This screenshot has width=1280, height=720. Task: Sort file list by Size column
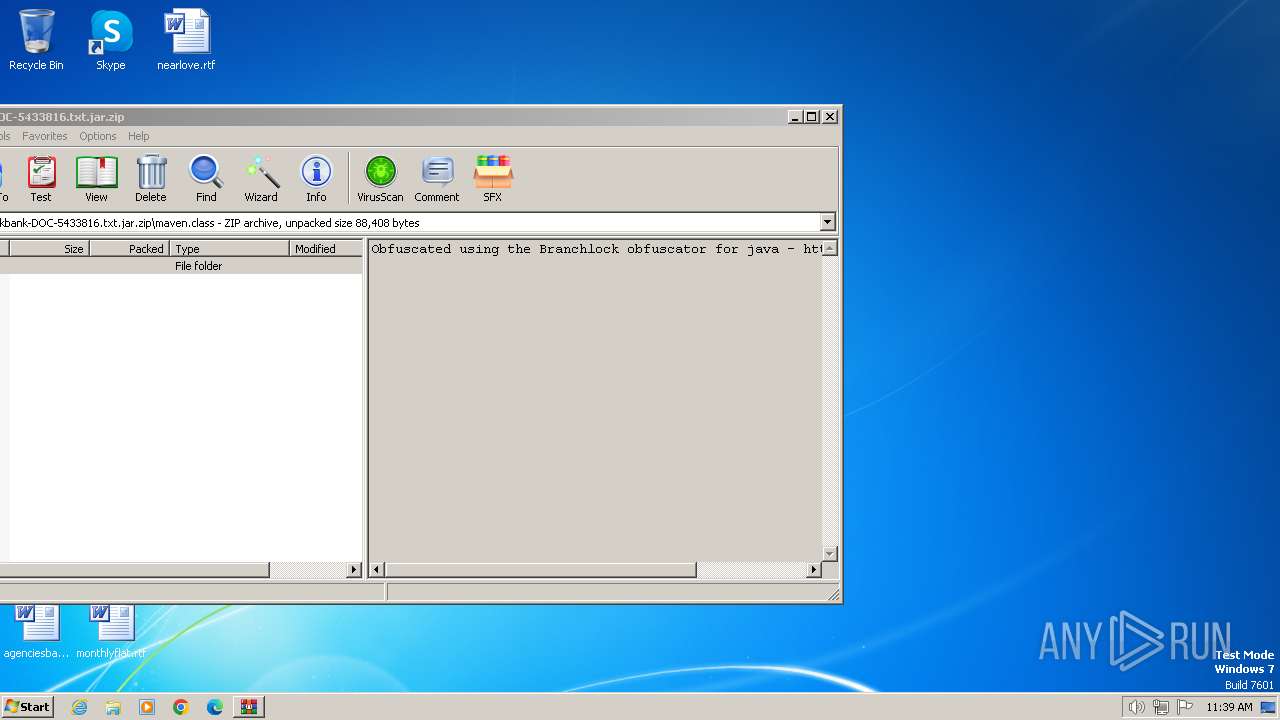(49, 249)
